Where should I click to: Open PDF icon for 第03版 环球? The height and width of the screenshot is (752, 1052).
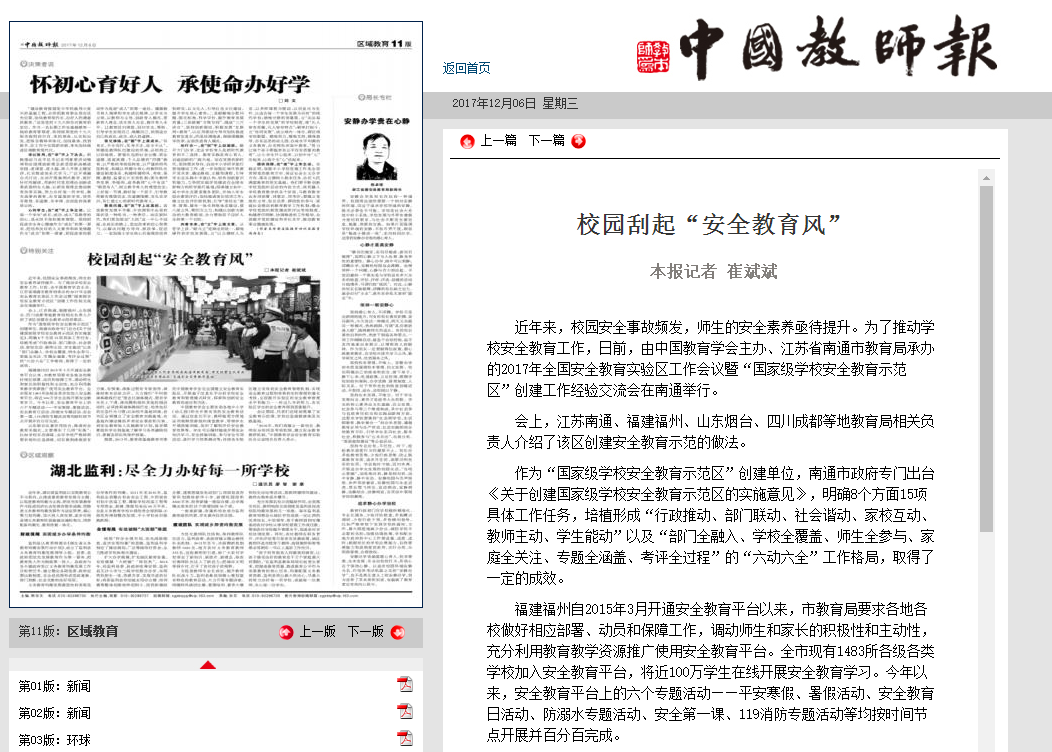(405, 739)
